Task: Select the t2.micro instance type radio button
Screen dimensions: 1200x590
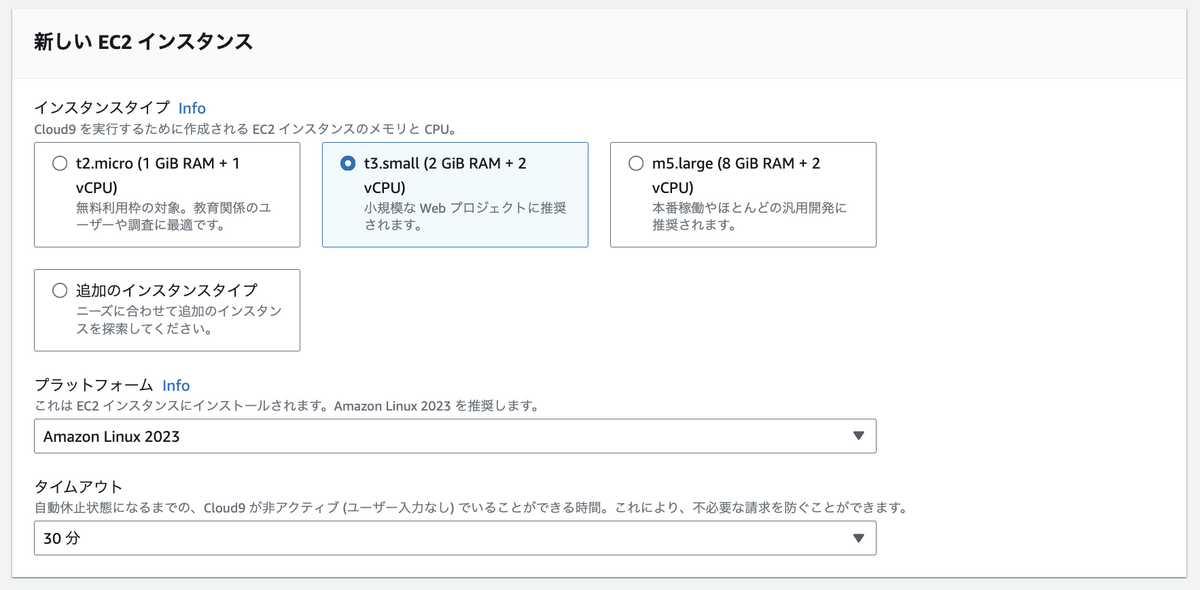Action: 60,163
